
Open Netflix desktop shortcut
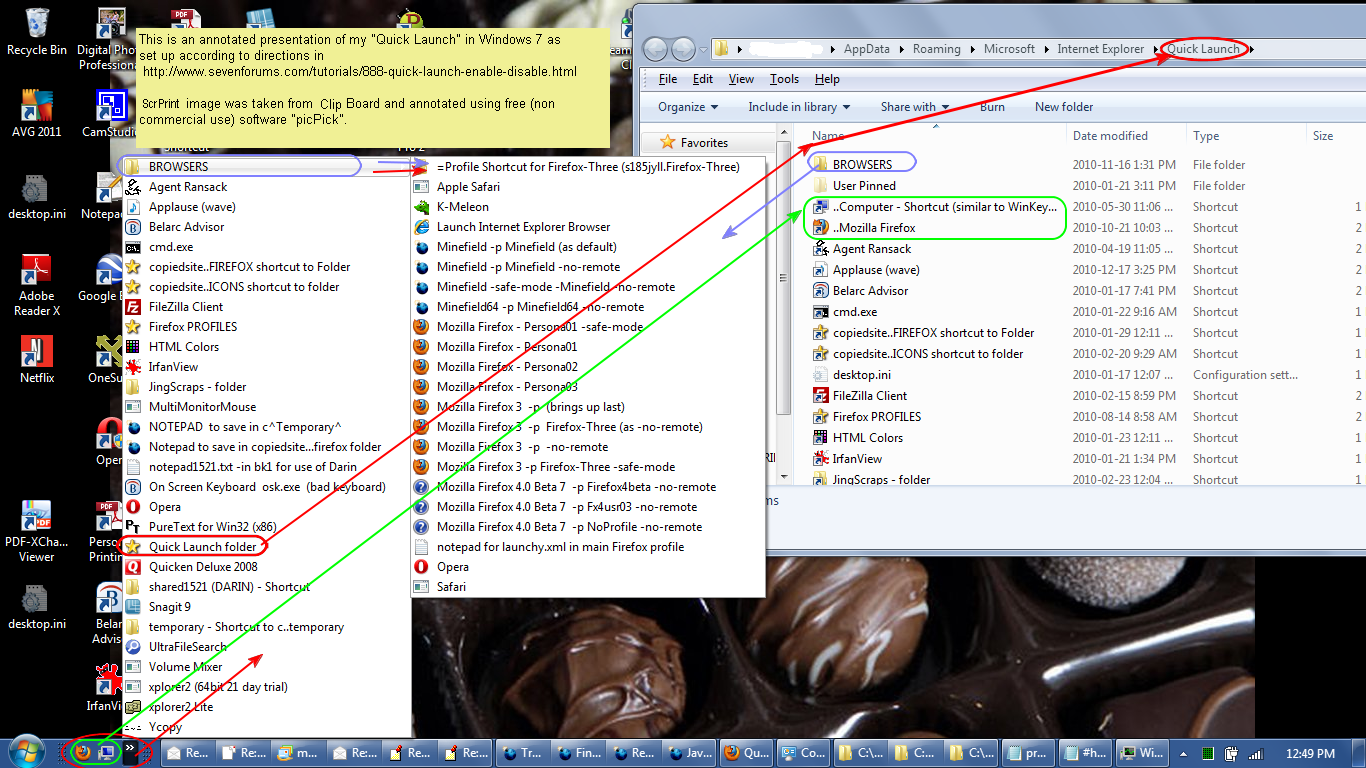[x=37, y=359]
